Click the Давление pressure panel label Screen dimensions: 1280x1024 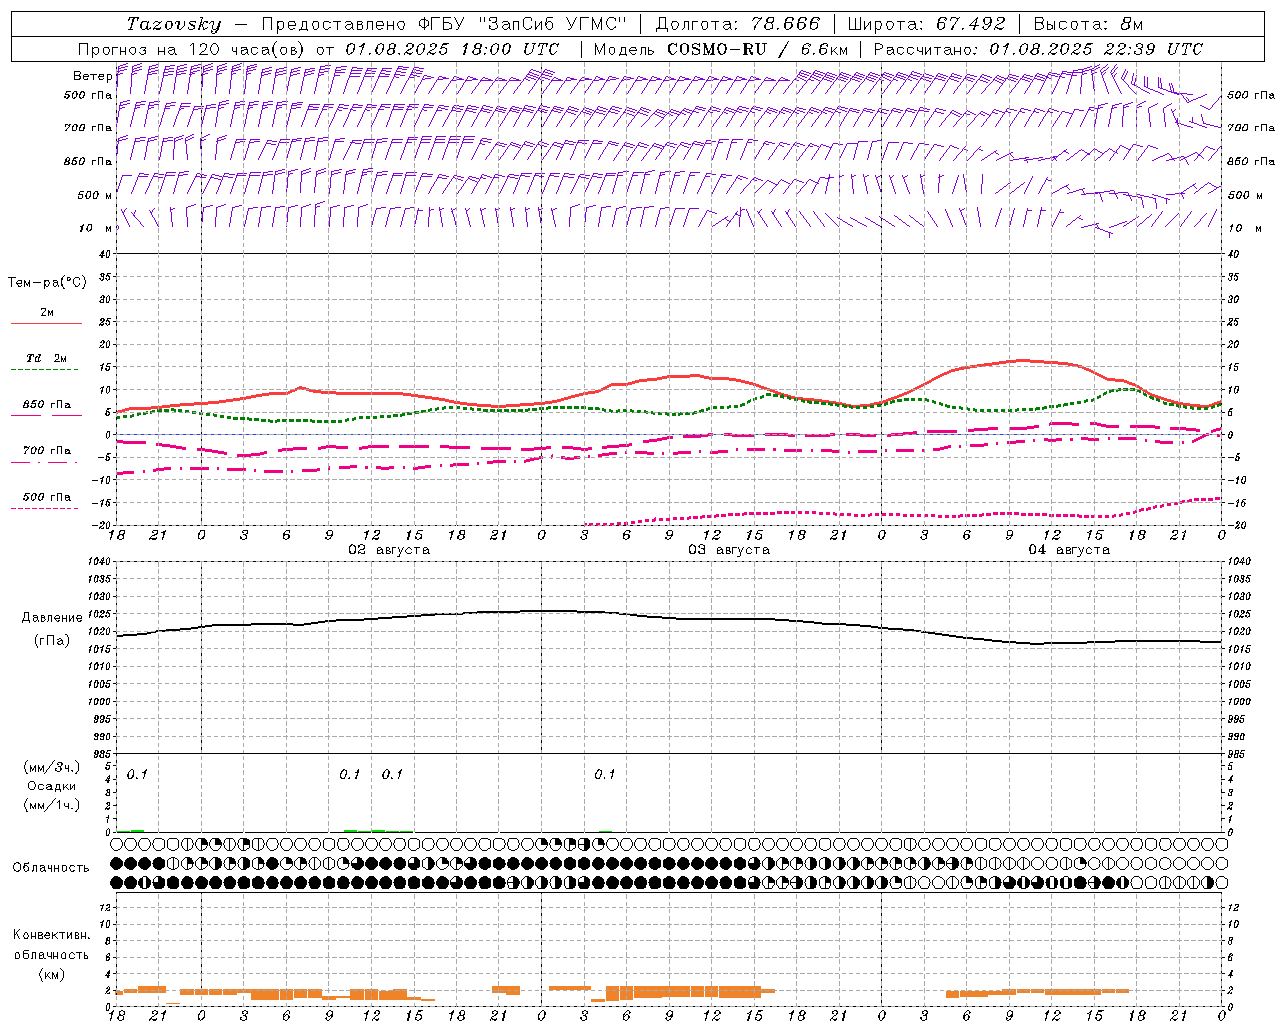coord(52,618)
